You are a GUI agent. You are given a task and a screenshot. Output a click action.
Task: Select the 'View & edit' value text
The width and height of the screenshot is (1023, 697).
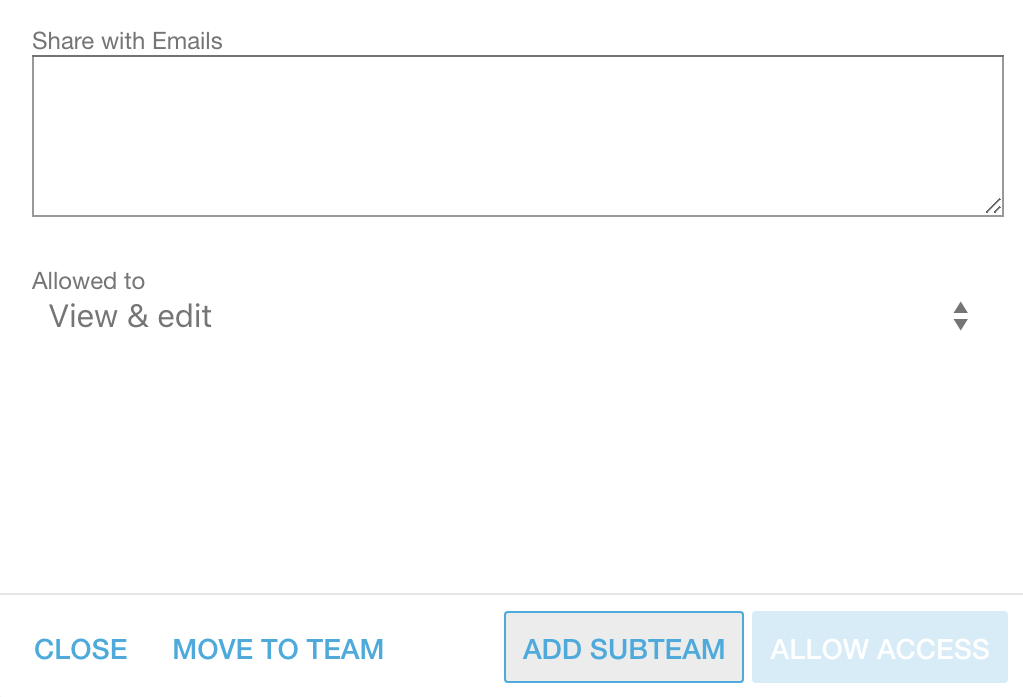click(130, 317)
